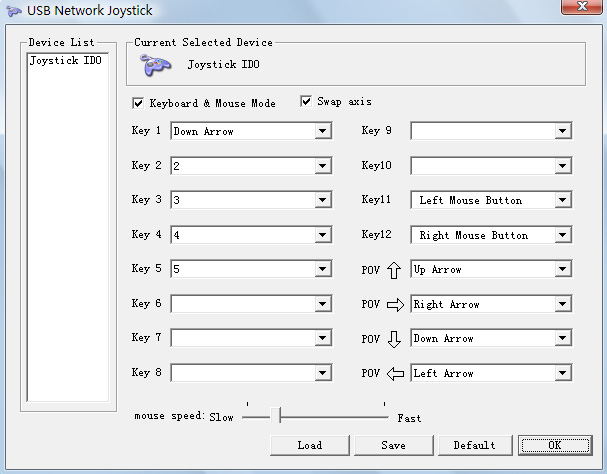Open Key12 Right Mouse Button dropdown

point(563,235)
